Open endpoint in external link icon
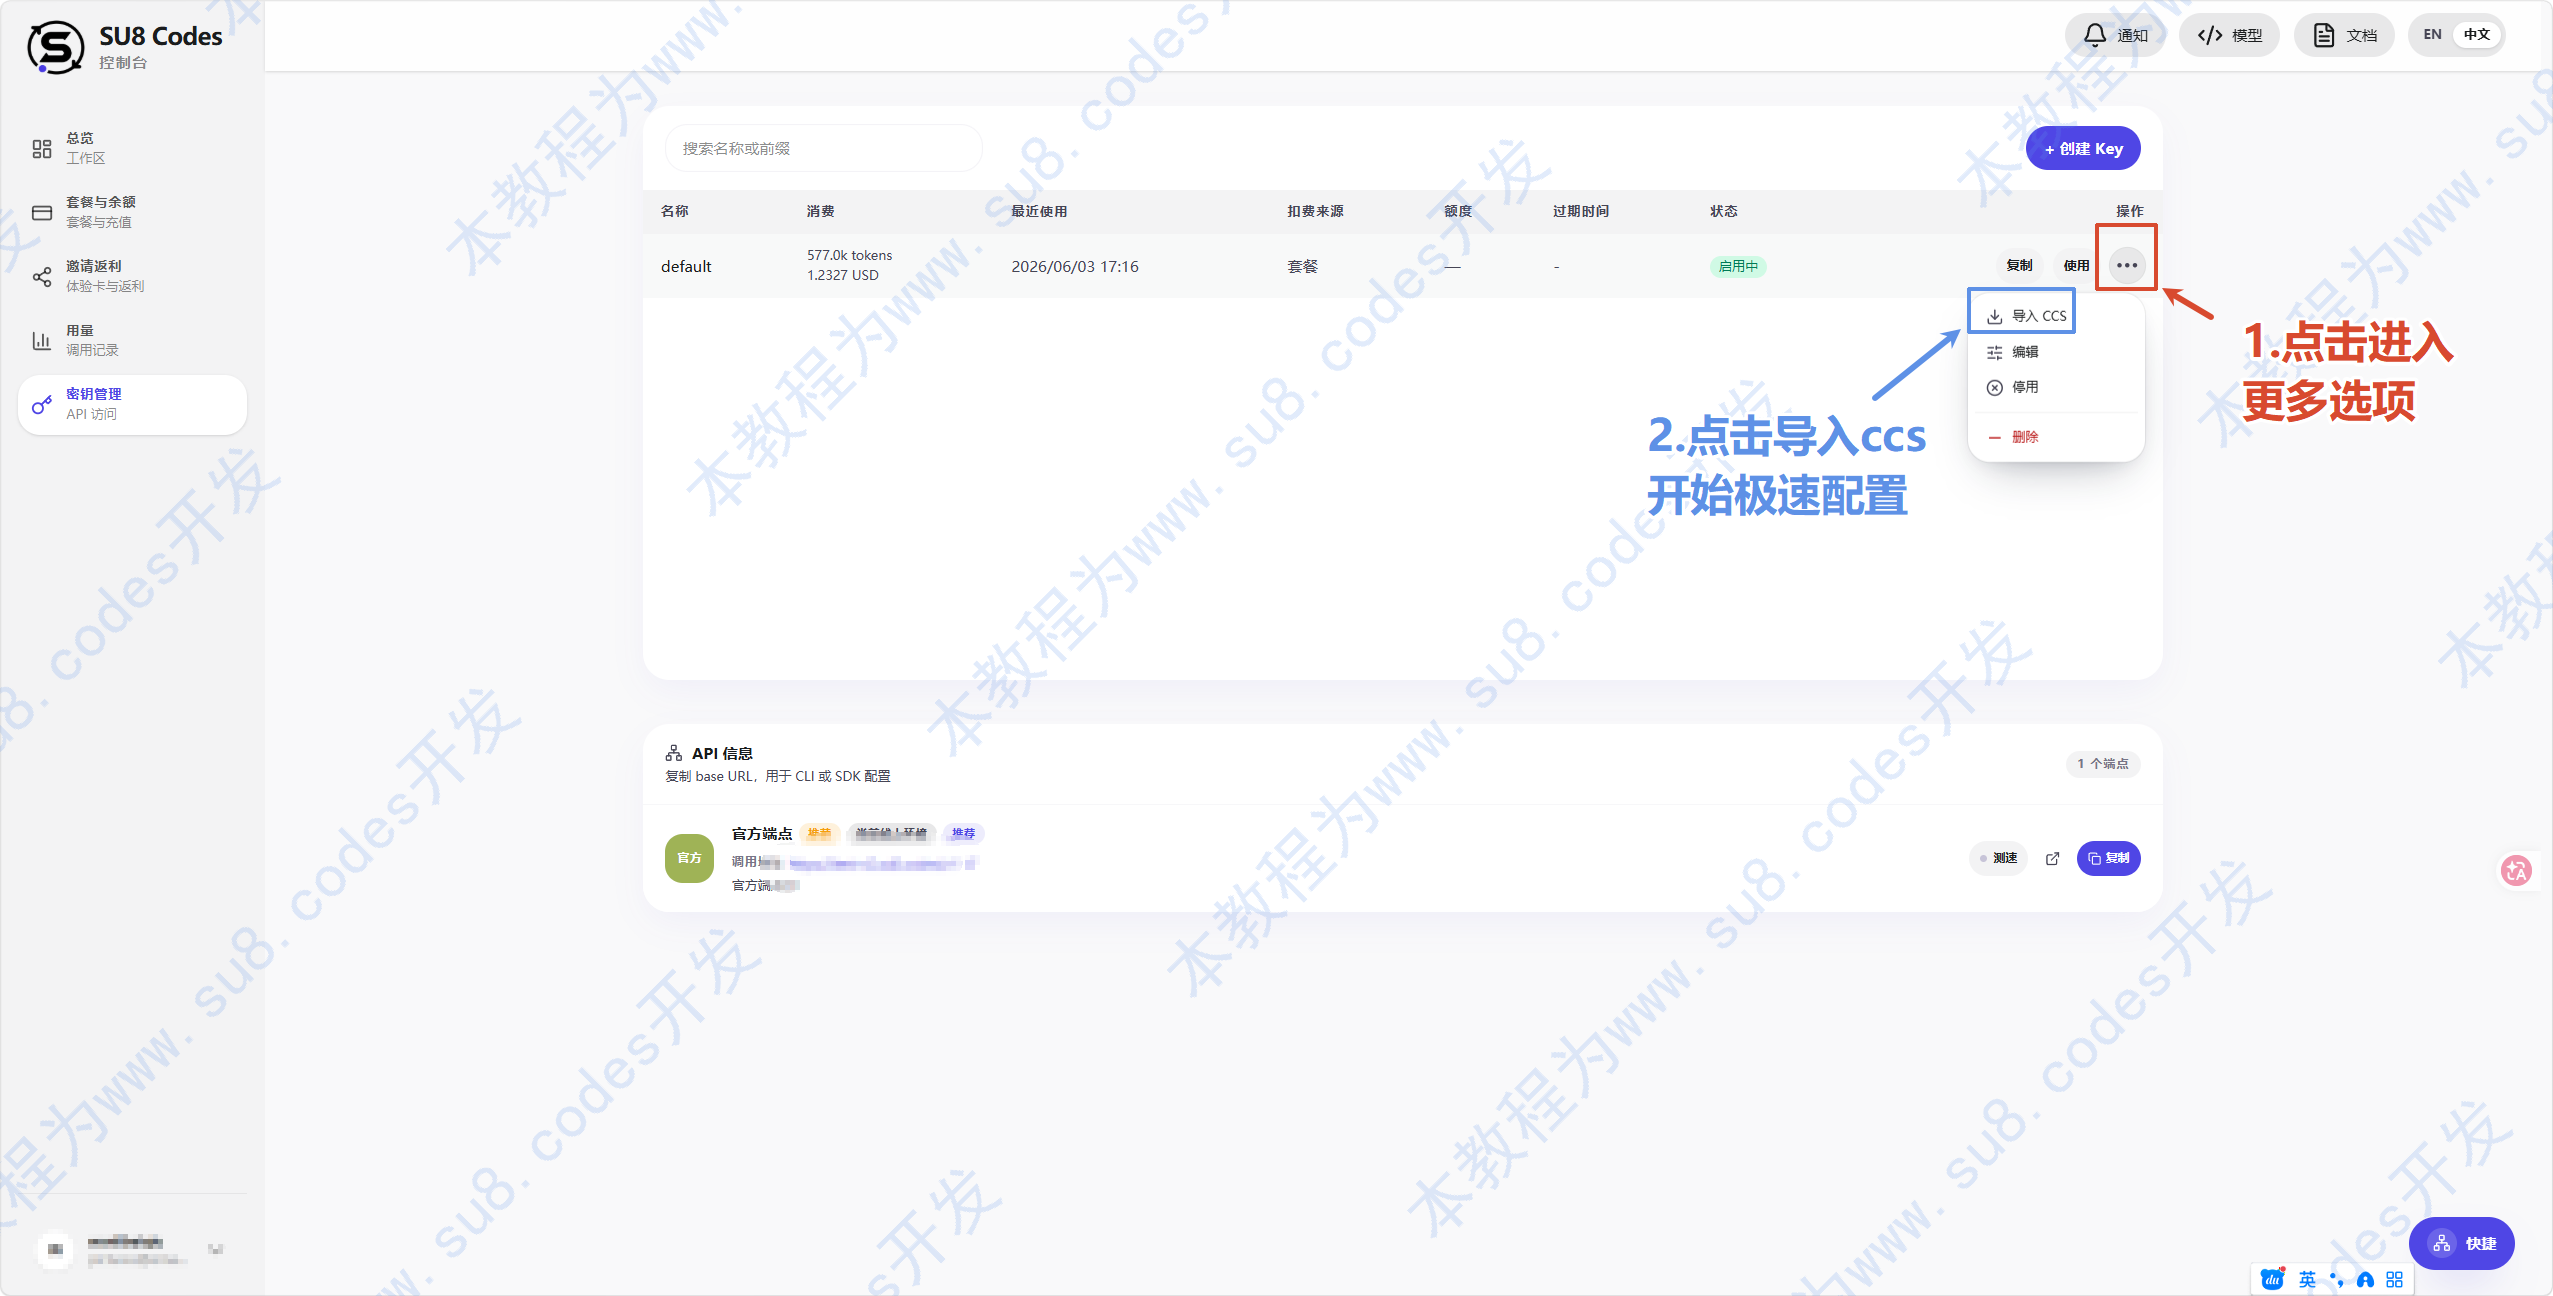This screenshot has width=2553, height=1296. 2052,858
